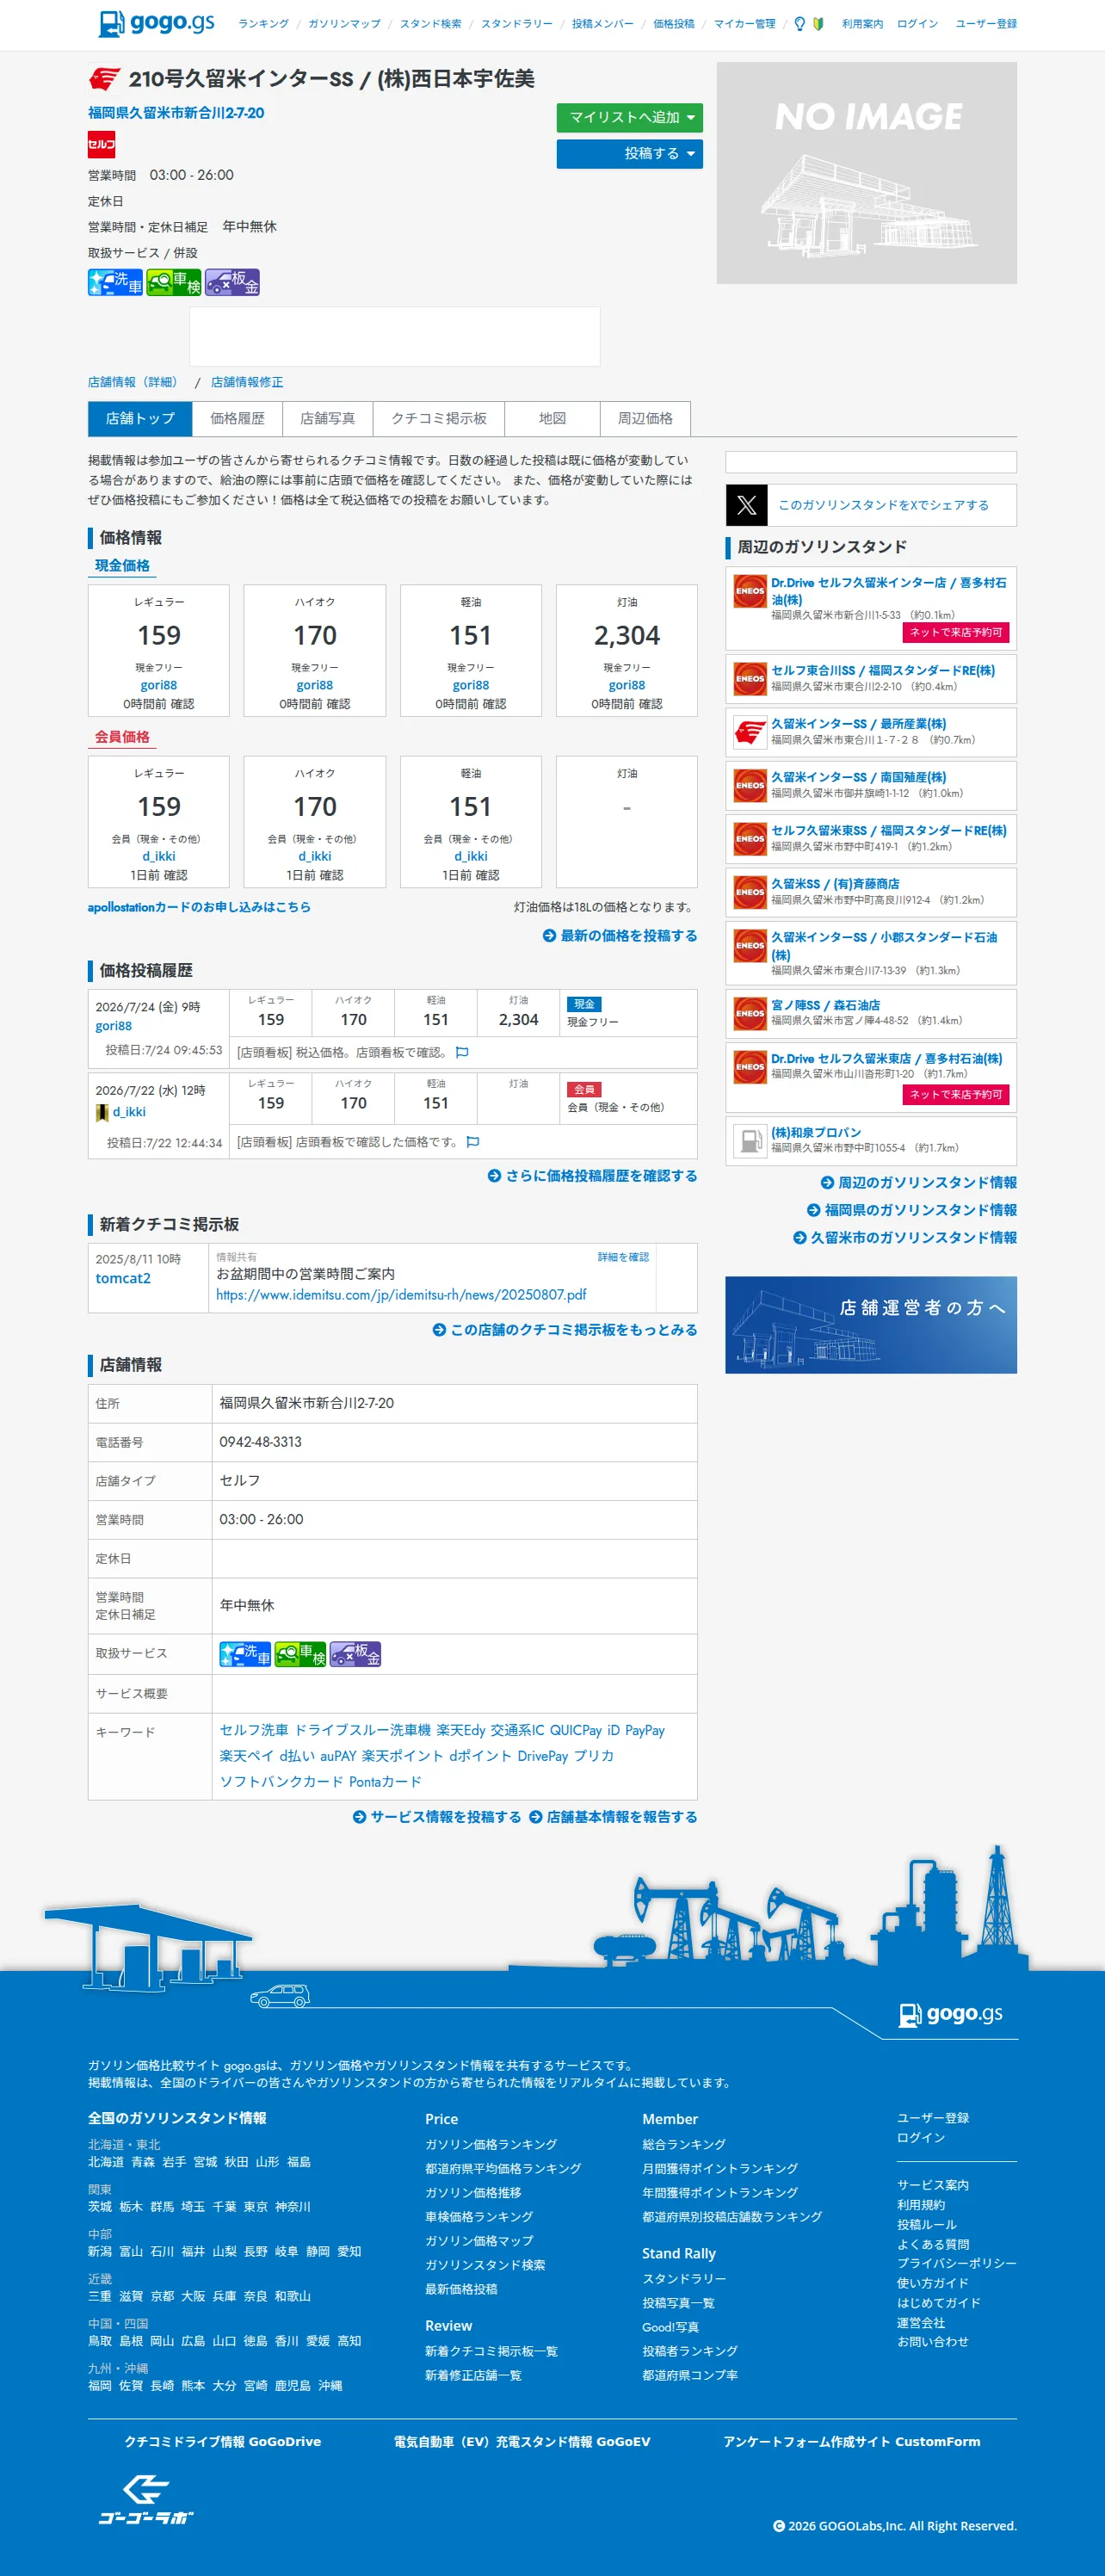
Task: Click the Idemitsu icon beside 久留米インターSS / 最所産業(株)
Action: pos(750,732)
